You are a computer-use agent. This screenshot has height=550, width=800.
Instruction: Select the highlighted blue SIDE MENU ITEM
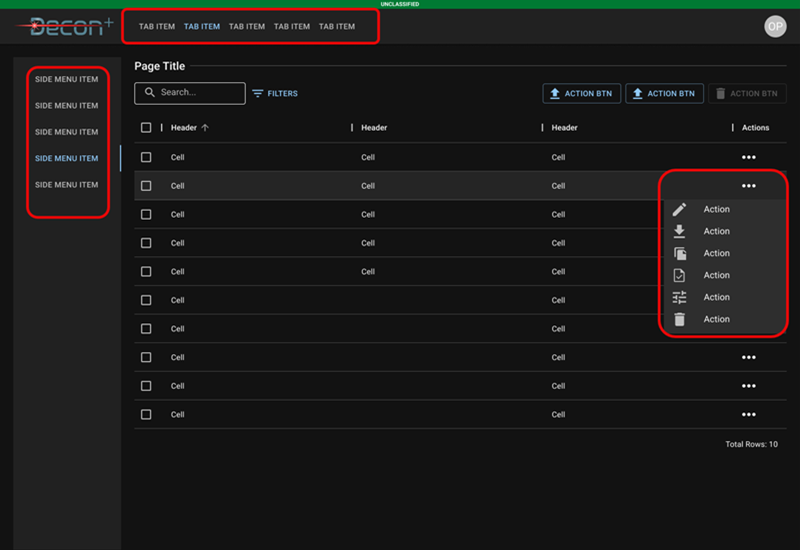pos(66,158)
